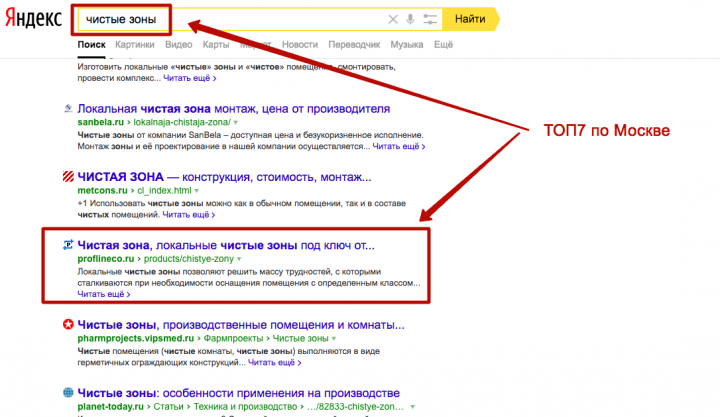Expand dropdown arrow beside sanbela.ru URL
The height and width of the screenshot is (417, 720).
point(236,123)
